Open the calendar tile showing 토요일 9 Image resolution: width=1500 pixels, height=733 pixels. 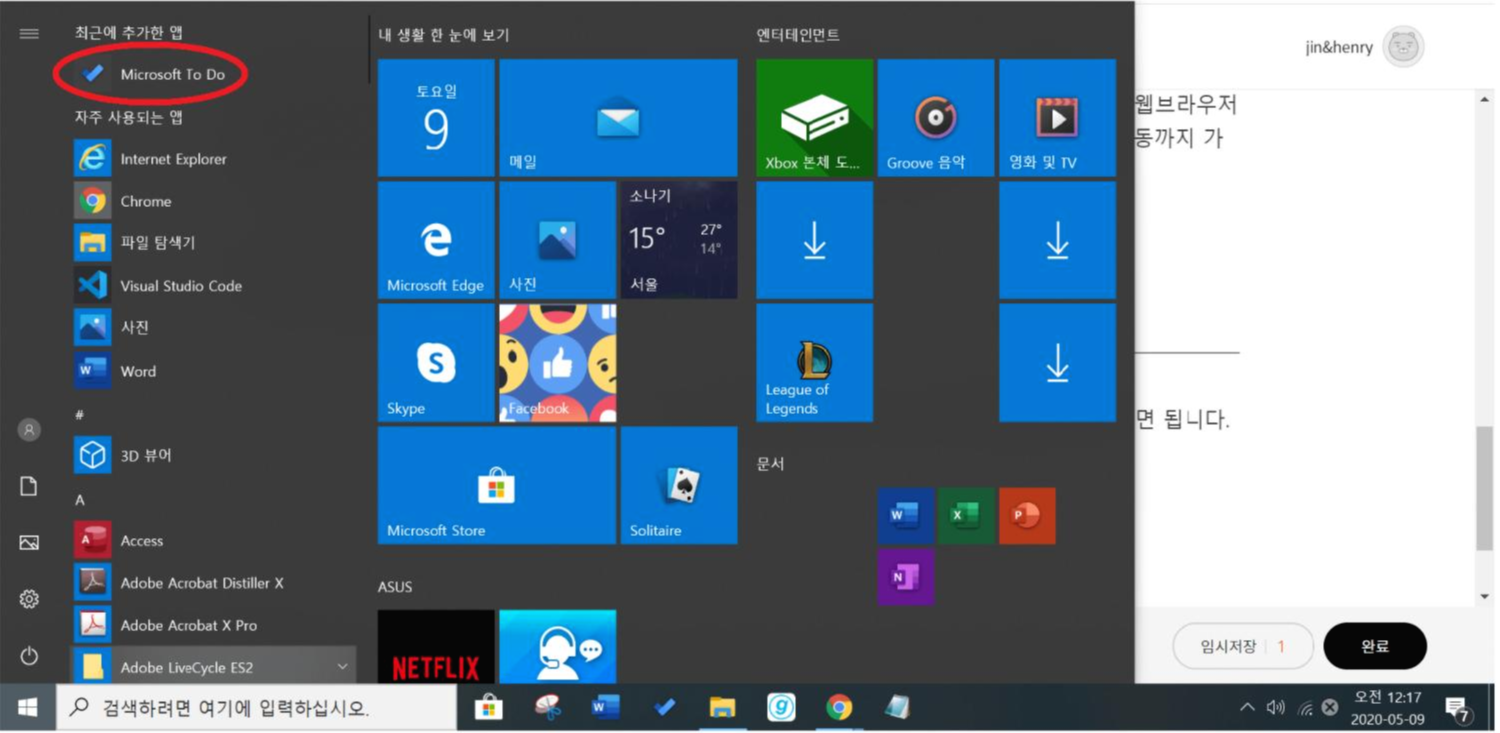point(436,118)
